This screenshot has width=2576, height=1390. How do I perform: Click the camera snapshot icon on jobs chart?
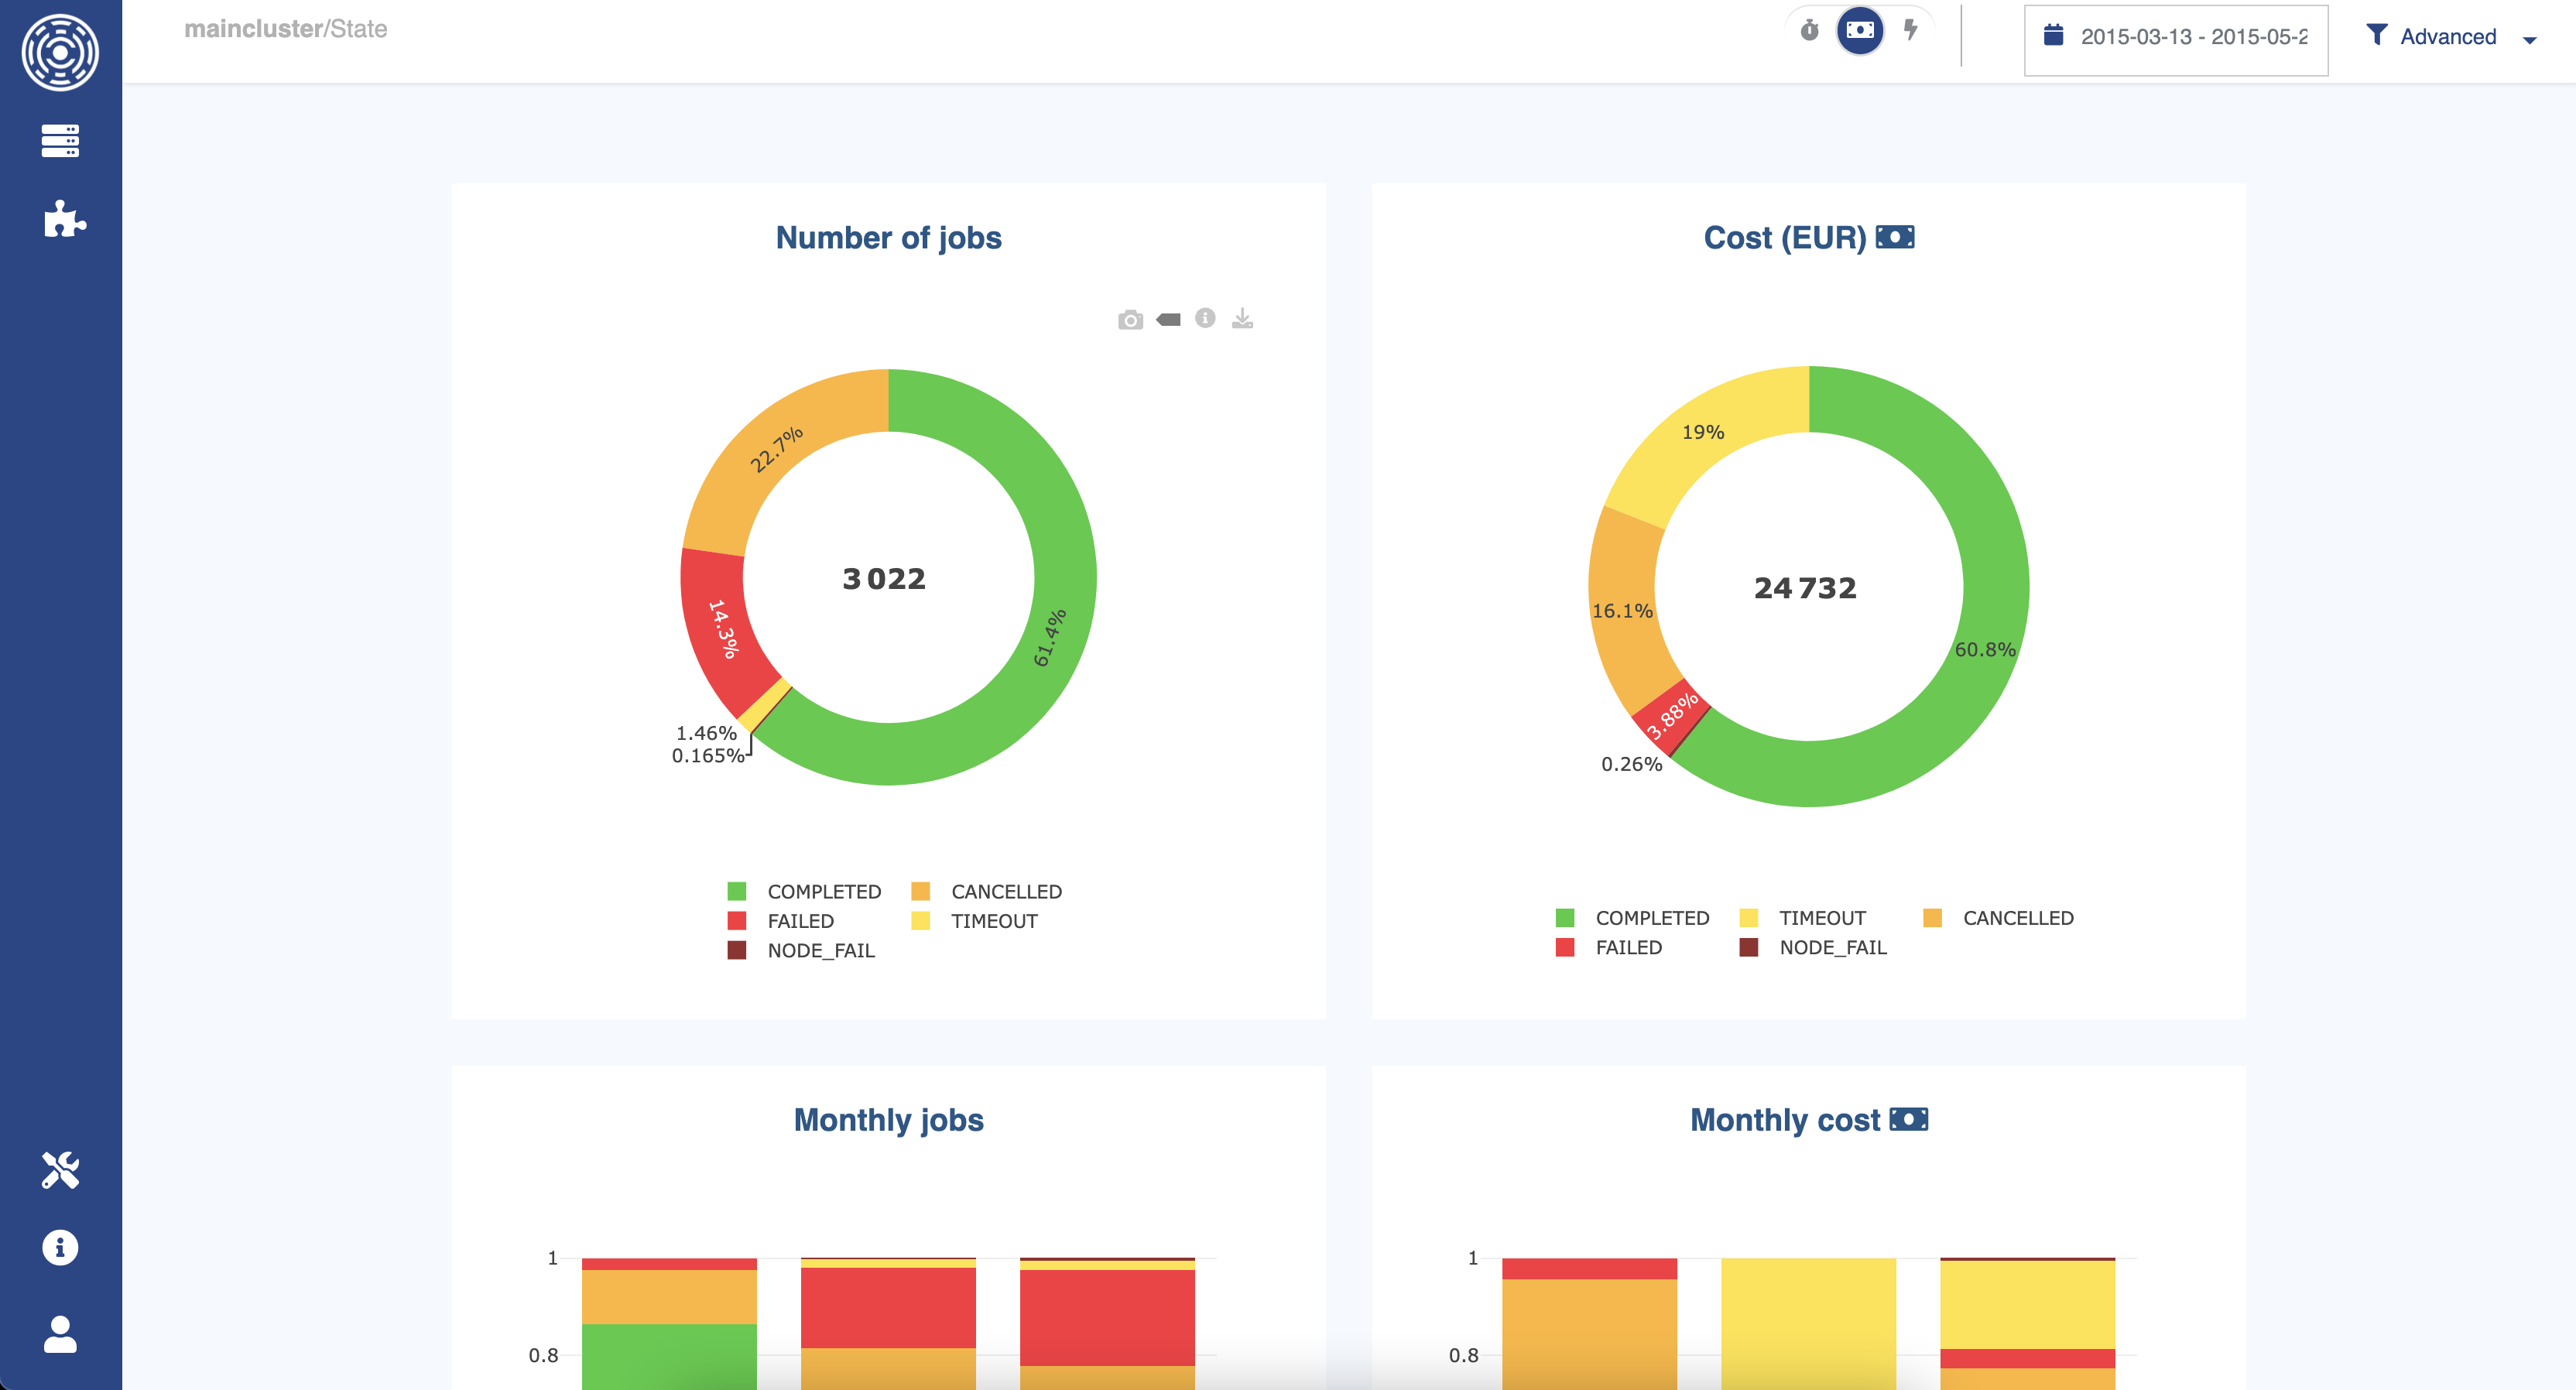tap(1130, 320)
